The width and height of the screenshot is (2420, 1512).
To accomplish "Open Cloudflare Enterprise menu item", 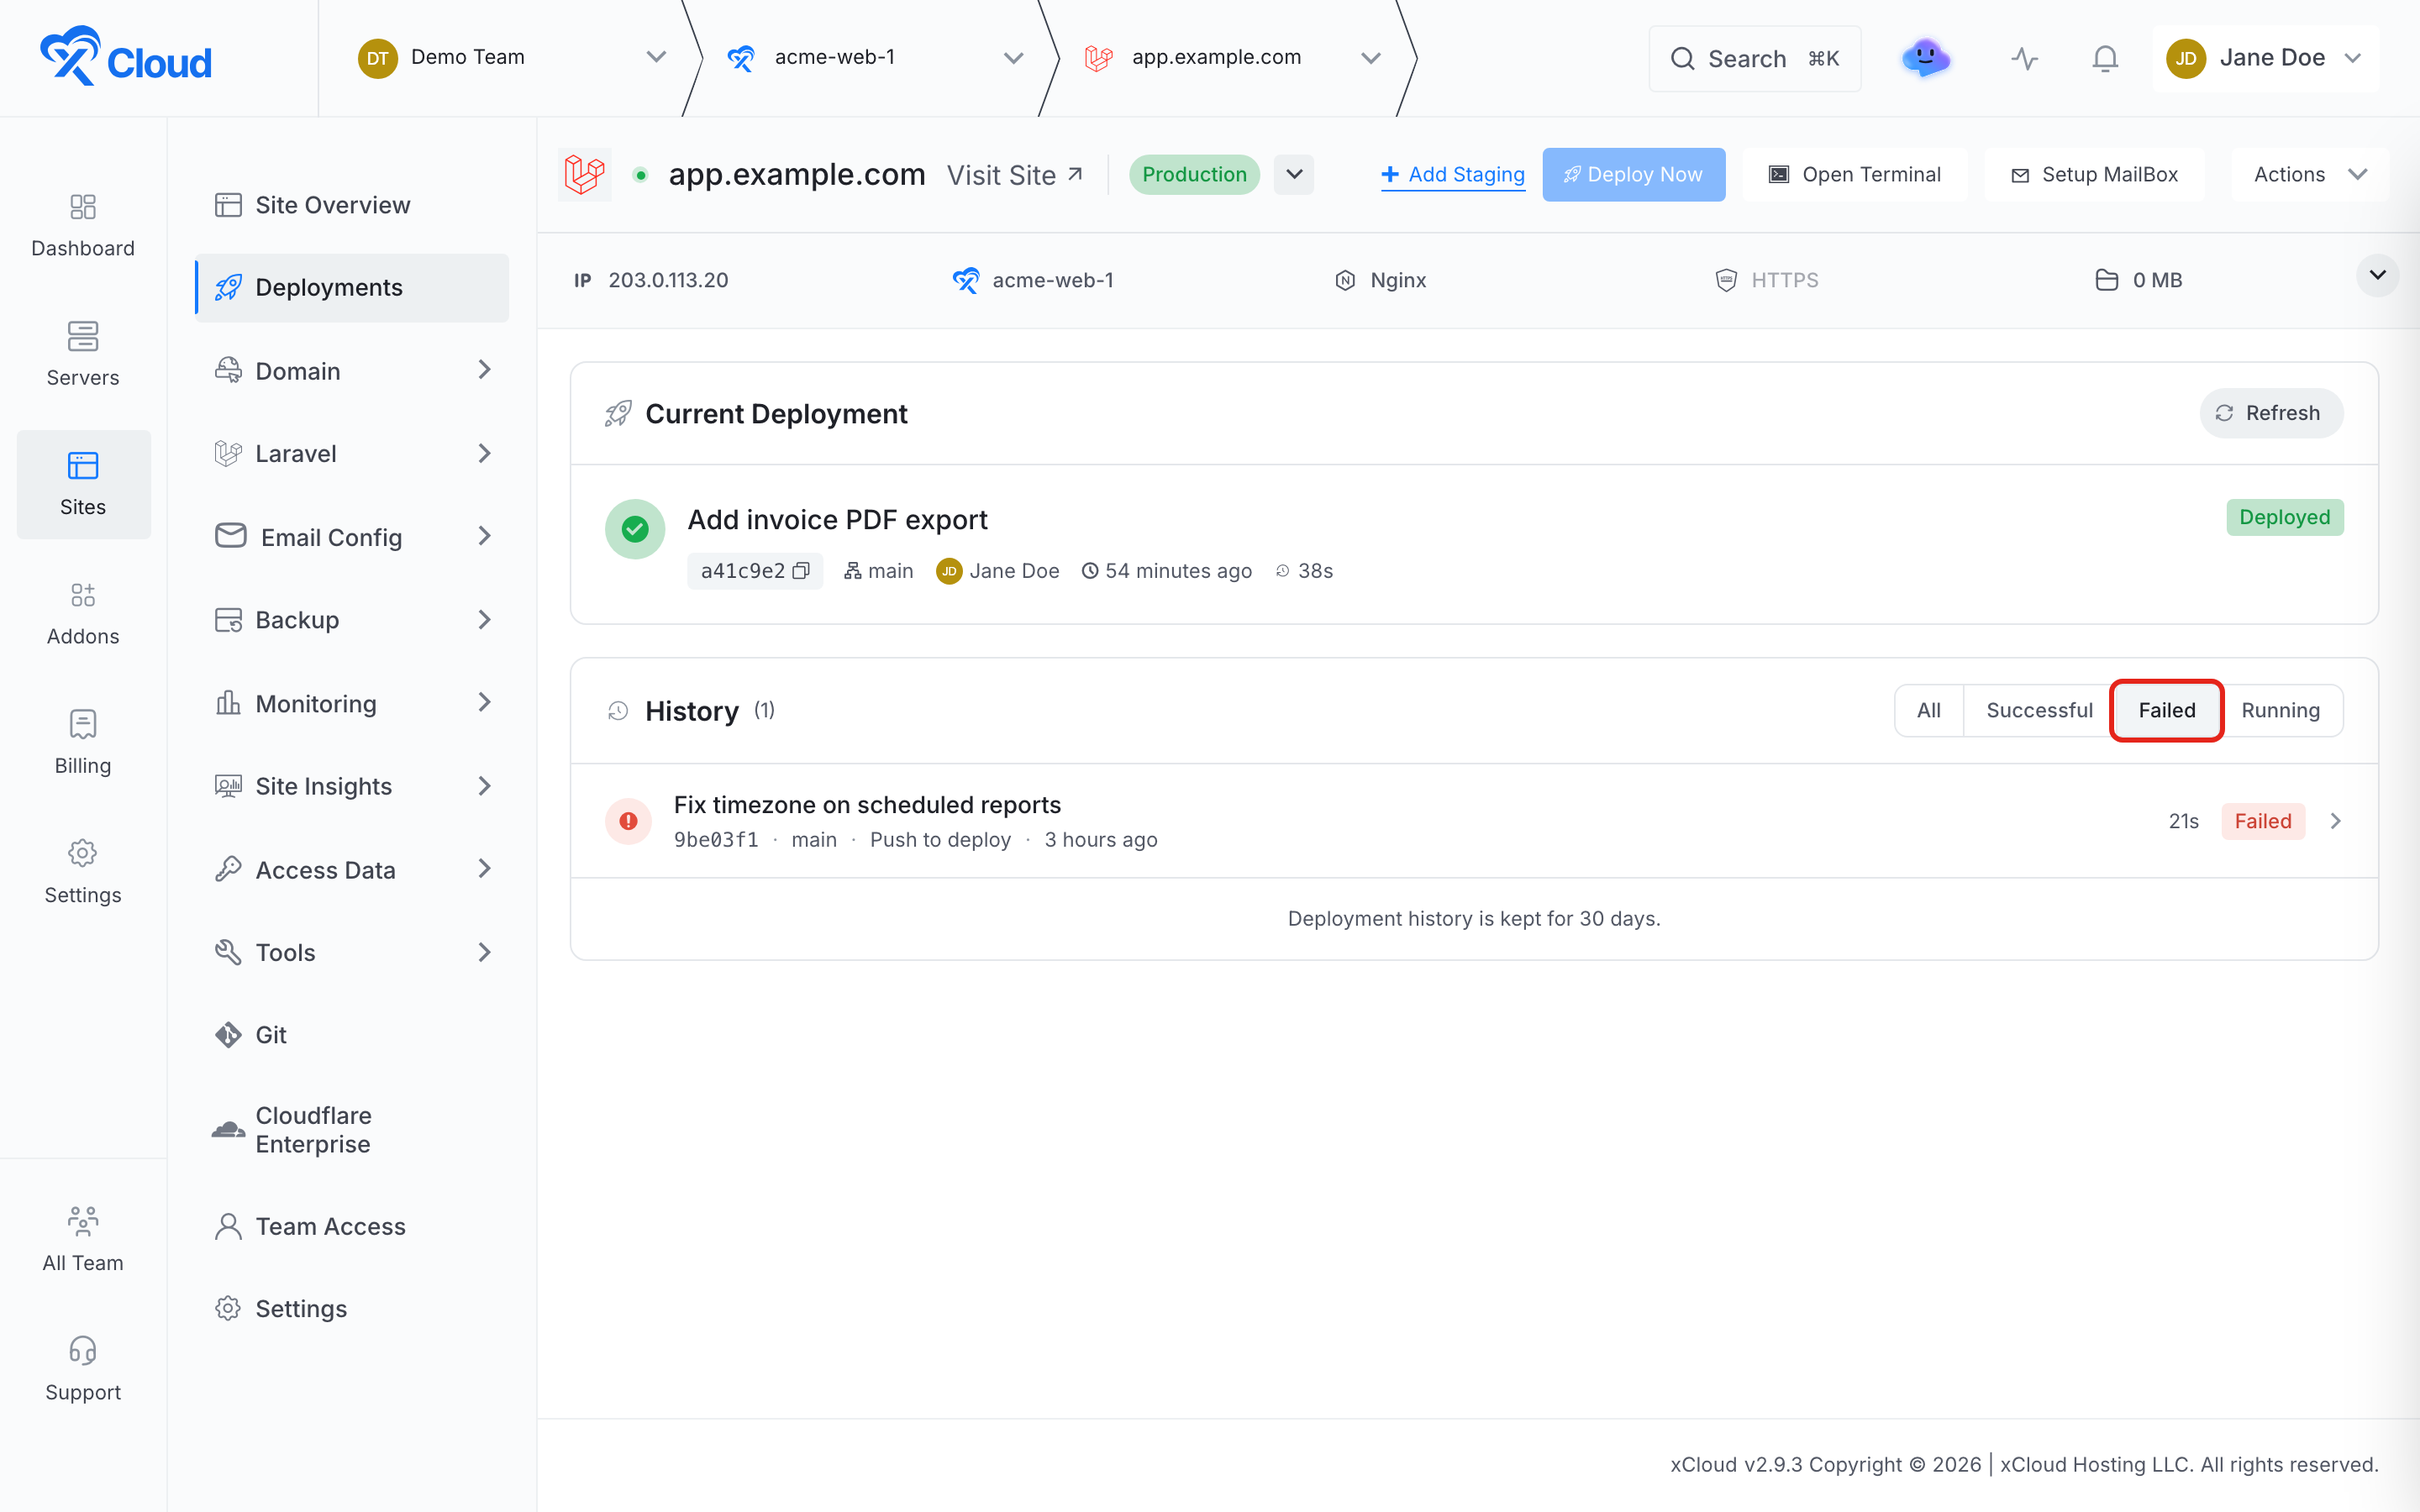I will (352, 1130).
